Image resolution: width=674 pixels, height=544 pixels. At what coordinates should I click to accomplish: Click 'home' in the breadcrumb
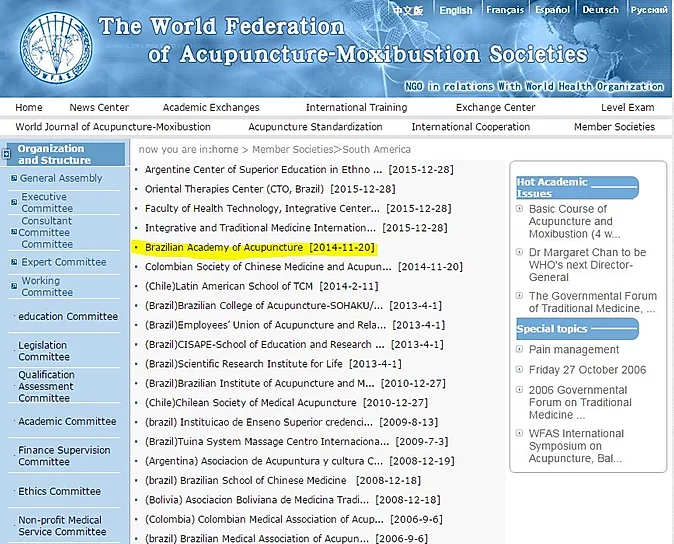(225, 150)
